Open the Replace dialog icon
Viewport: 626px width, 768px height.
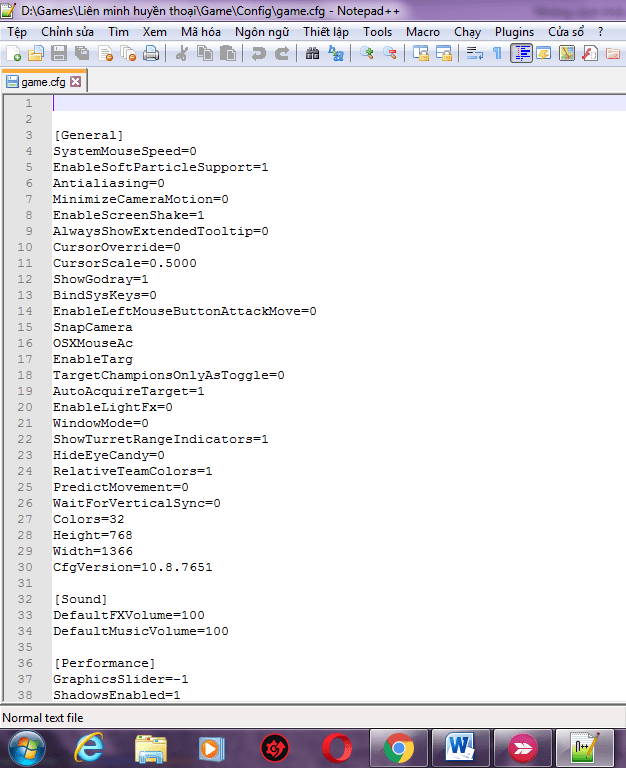point(336,53)
